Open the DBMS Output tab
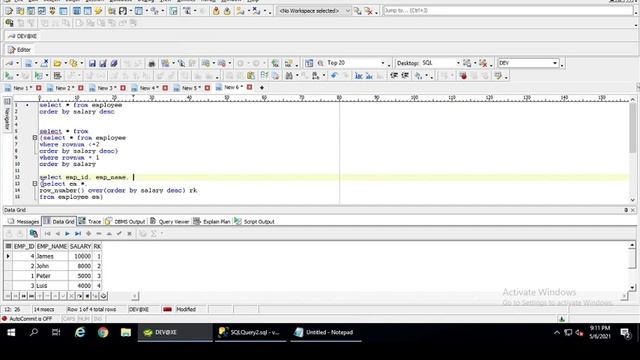 click(x=125, y=222)
